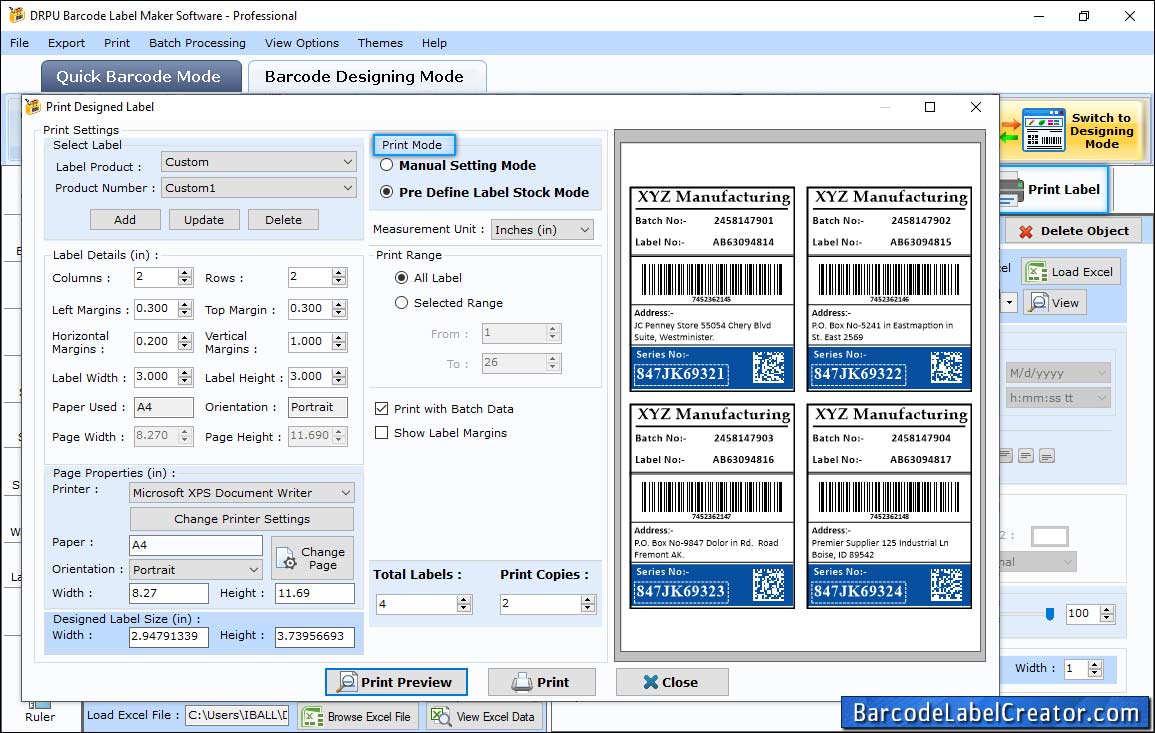This screenshot has width=1155, height=733.
Task: Open the Label Product dropdown
Action: [259, 162]
